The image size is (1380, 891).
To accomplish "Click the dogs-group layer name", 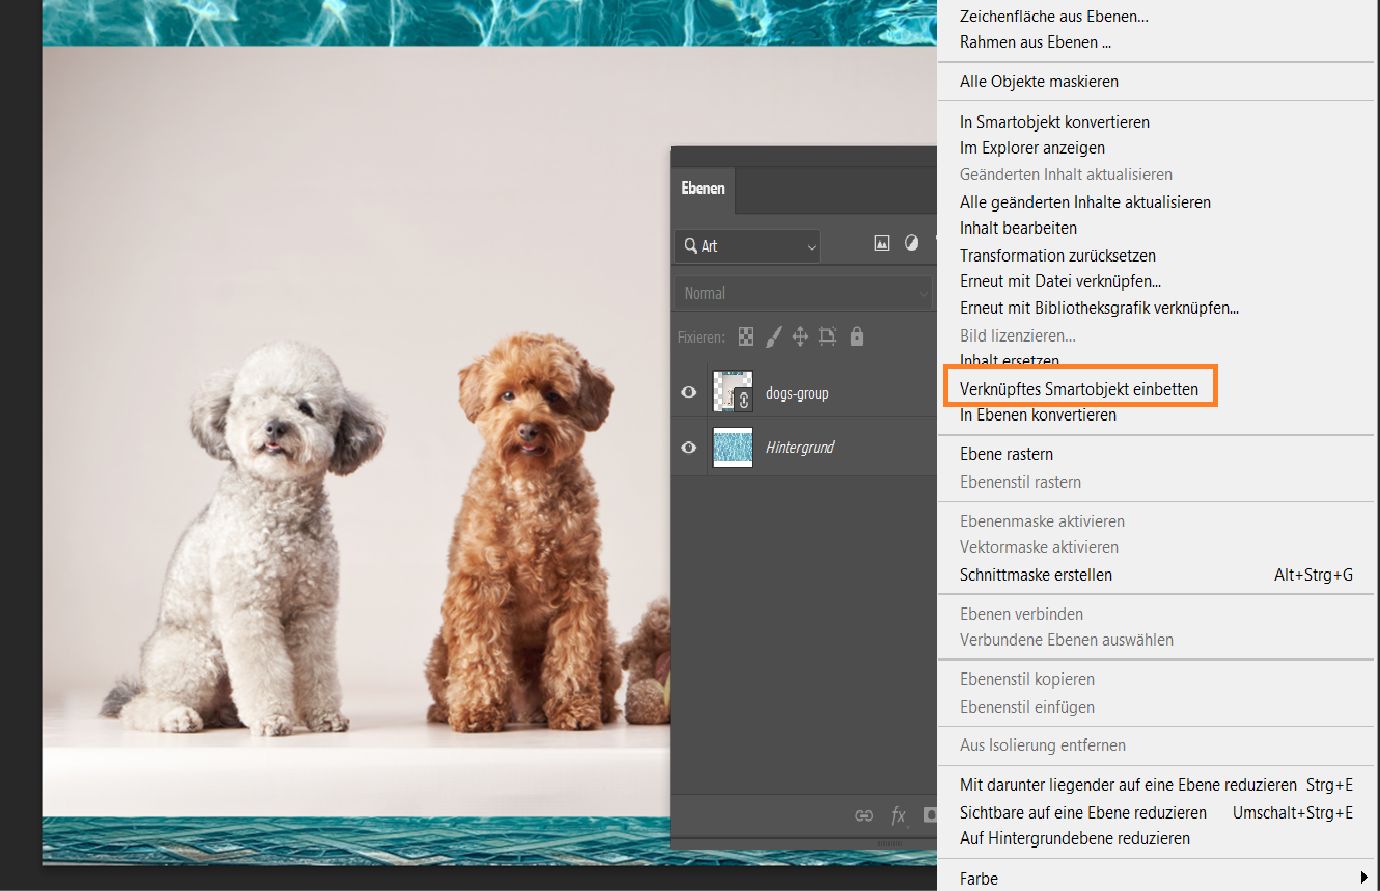I will click(797, 393).
